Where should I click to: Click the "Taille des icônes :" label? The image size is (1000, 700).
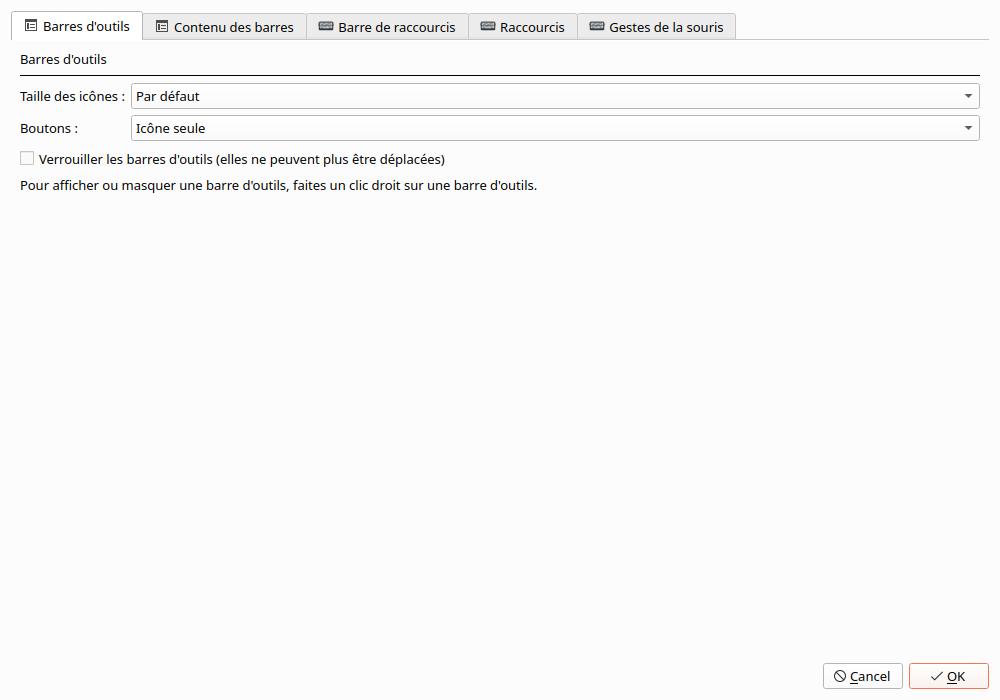point(73,96)
